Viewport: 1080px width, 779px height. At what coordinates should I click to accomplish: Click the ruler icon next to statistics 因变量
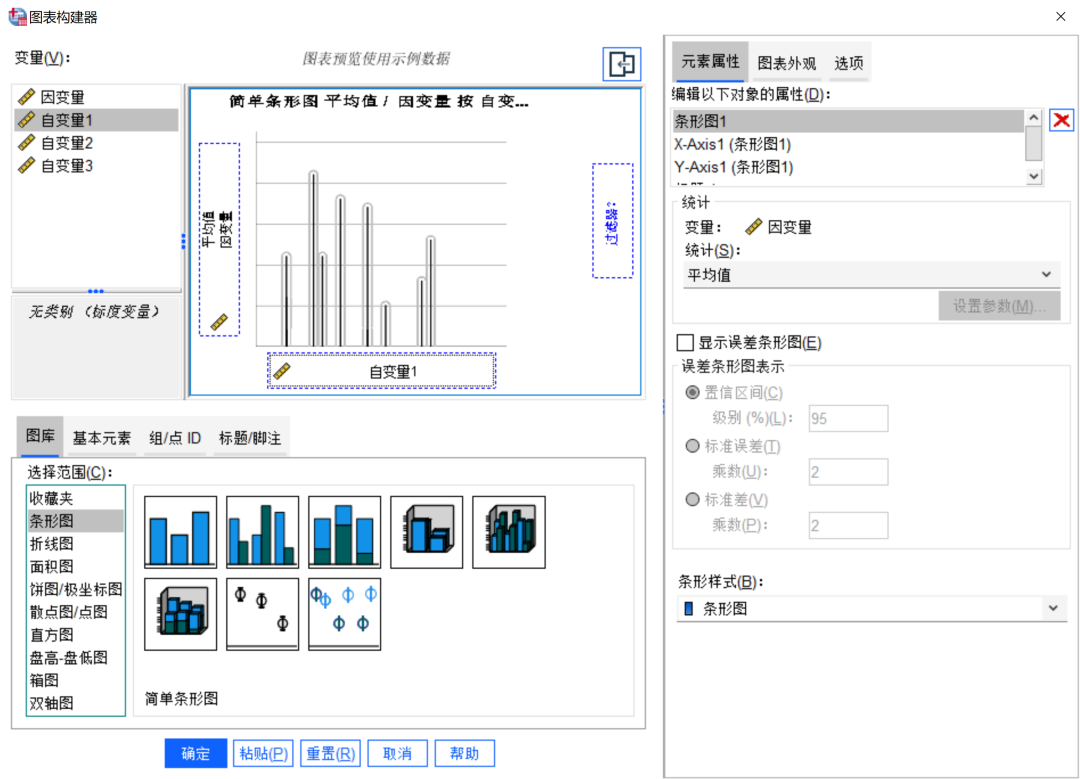tap(754, 227)
